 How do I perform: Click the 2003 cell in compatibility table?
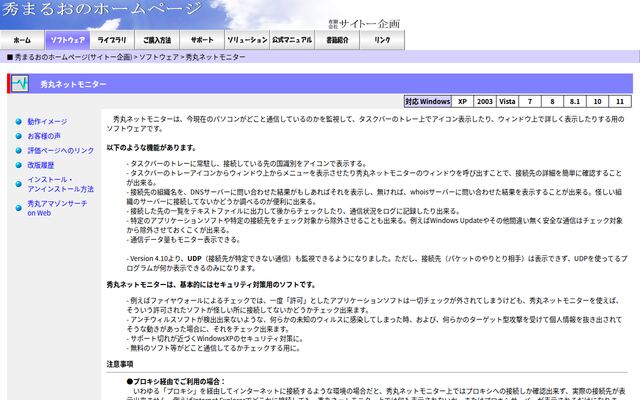(x=485, y=102)
